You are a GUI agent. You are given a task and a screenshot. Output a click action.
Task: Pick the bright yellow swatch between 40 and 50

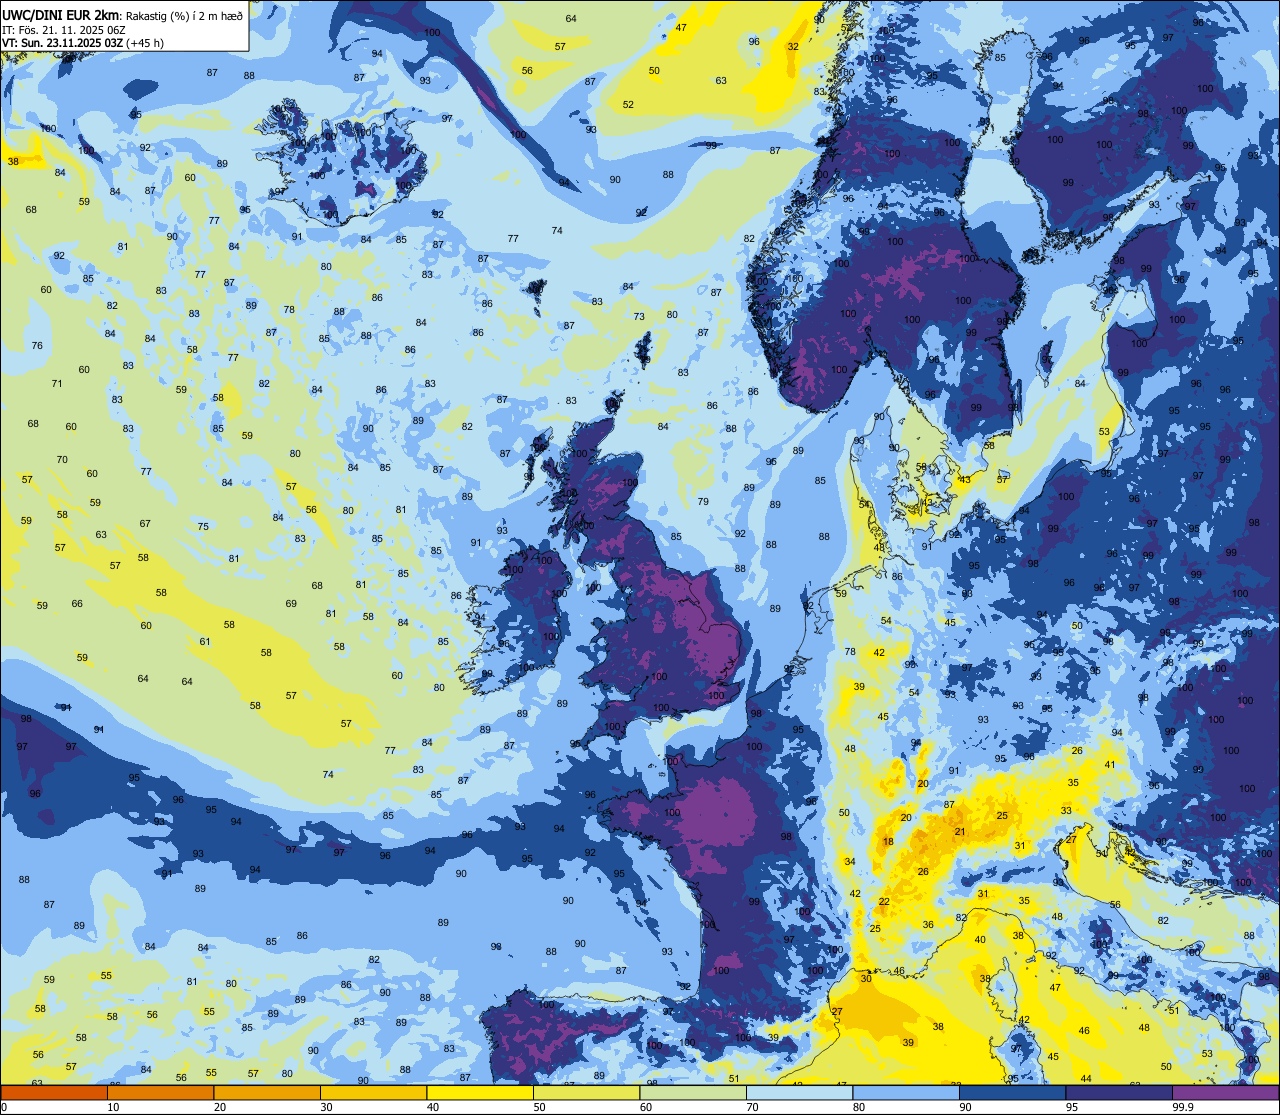point(480,1093)
